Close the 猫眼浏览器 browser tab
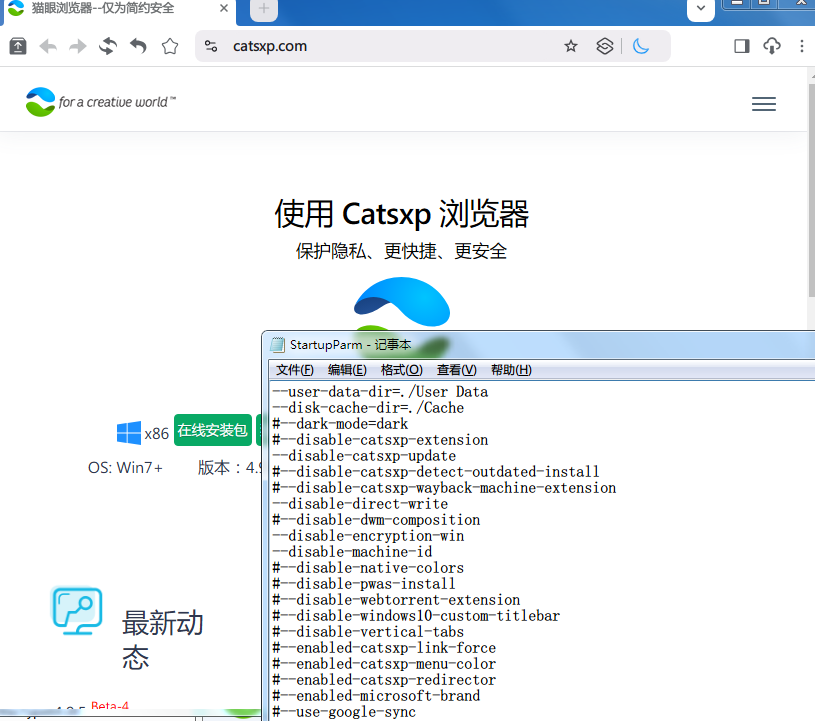Screen dimensions: 815x721 point(224,8)
